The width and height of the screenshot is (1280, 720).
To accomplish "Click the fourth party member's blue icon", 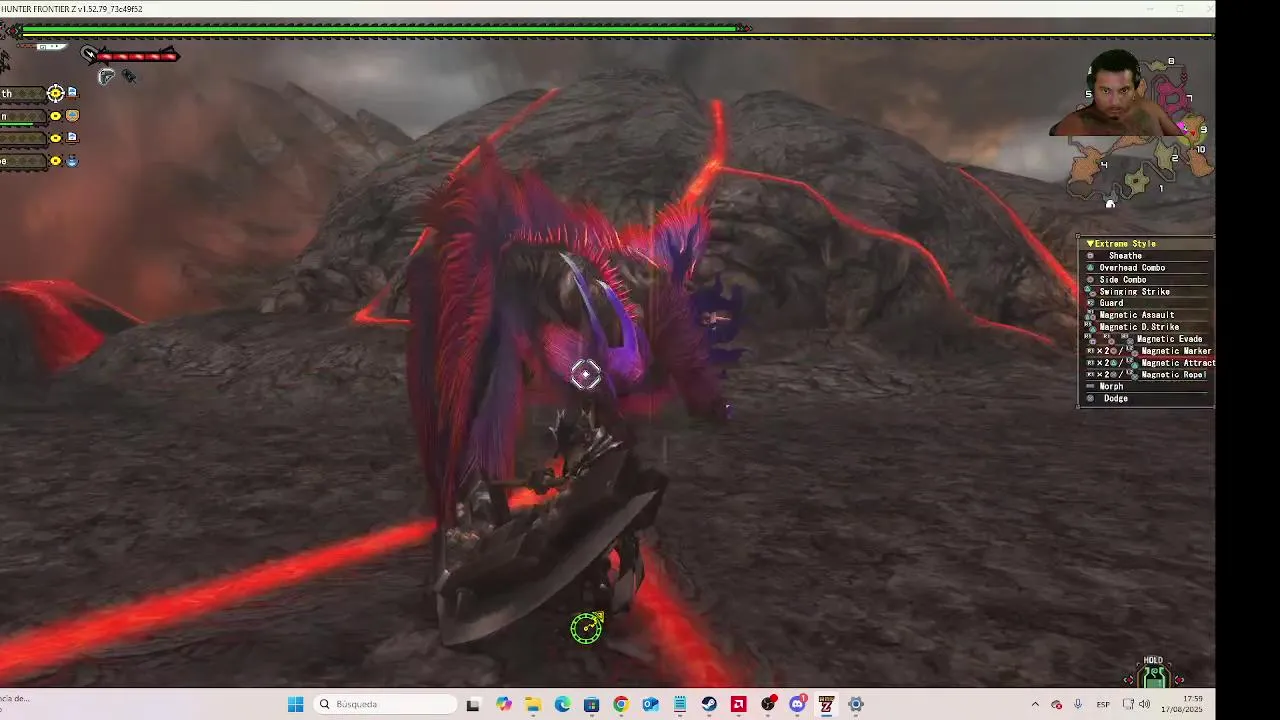I will (72, 160).
